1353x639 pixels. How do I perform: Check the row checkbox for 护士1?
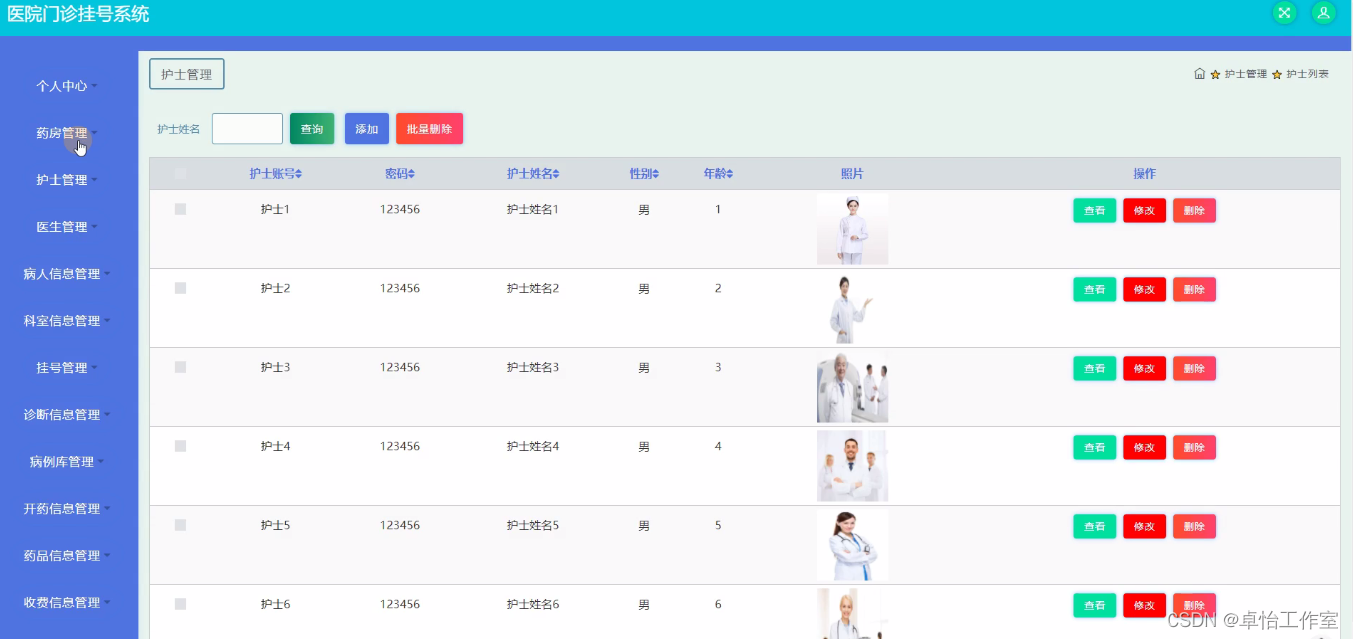point(180,209)
